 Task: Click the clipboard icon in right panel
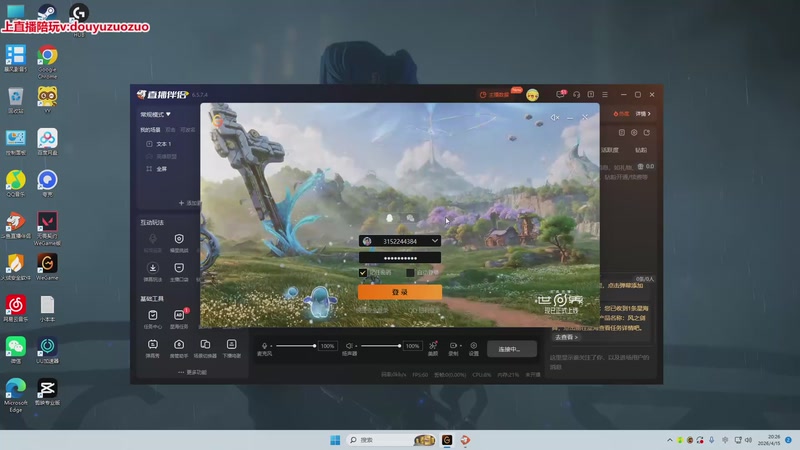click(621, 133)
